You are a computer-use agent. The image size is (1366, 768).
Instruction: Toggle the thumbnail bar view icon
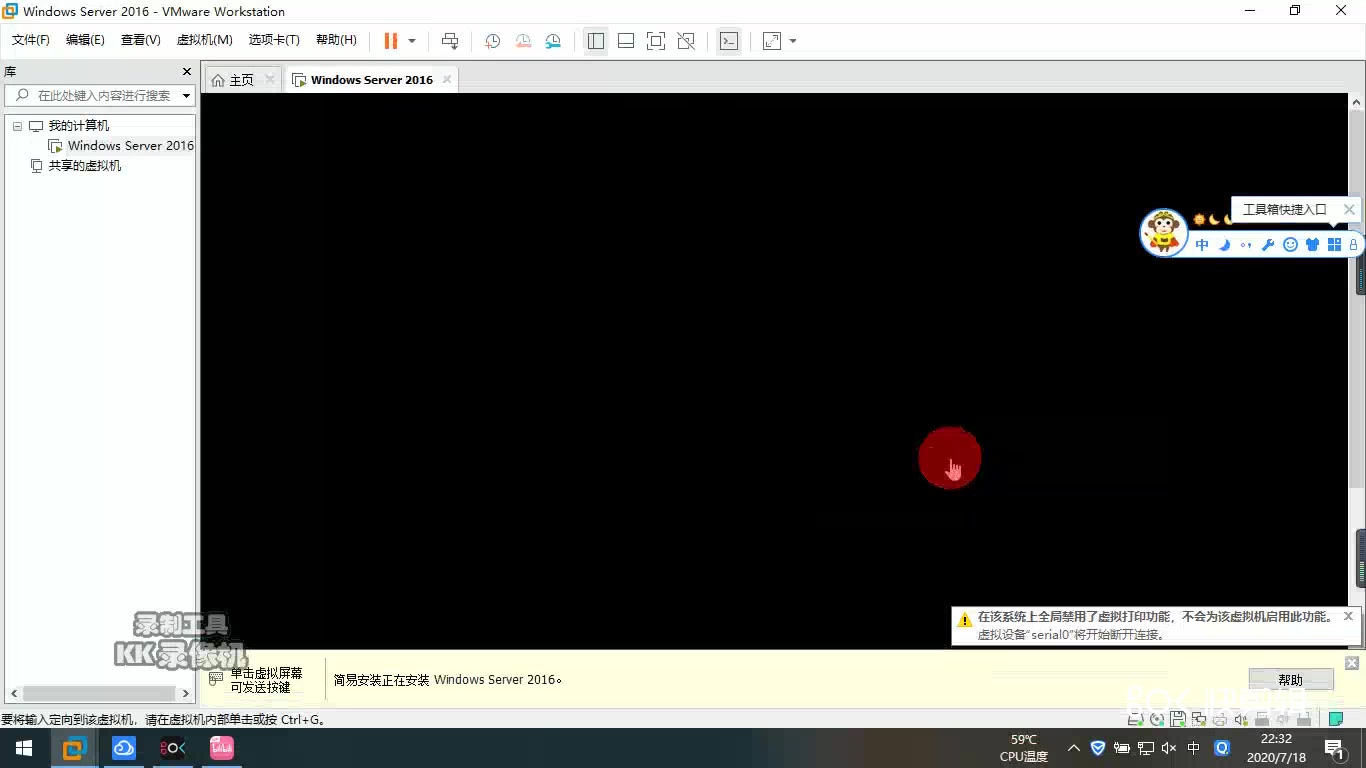coord(626,41)
